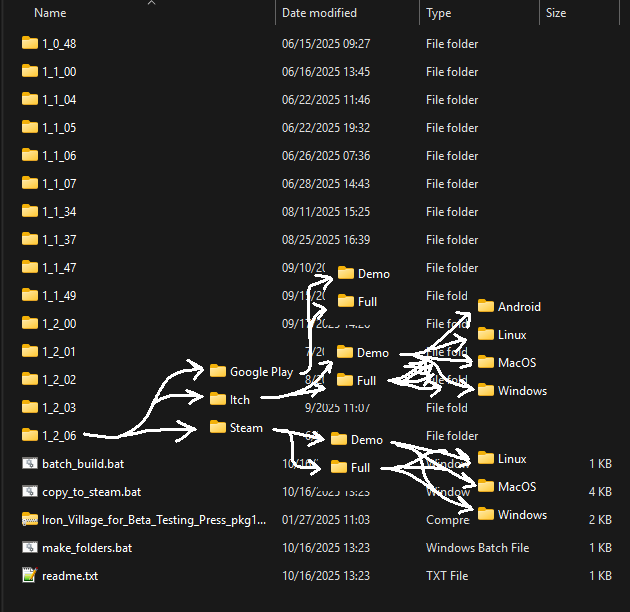Screen dimensions: 630x612
Task: Select the 1_1_34 folder name
Action: tap(59, 212)
